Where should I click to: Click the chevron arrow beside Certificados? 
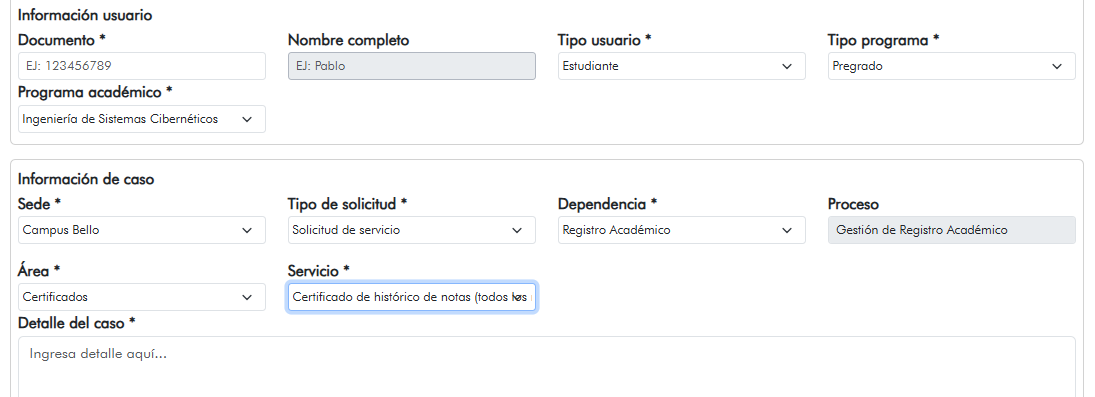point(247,297)
